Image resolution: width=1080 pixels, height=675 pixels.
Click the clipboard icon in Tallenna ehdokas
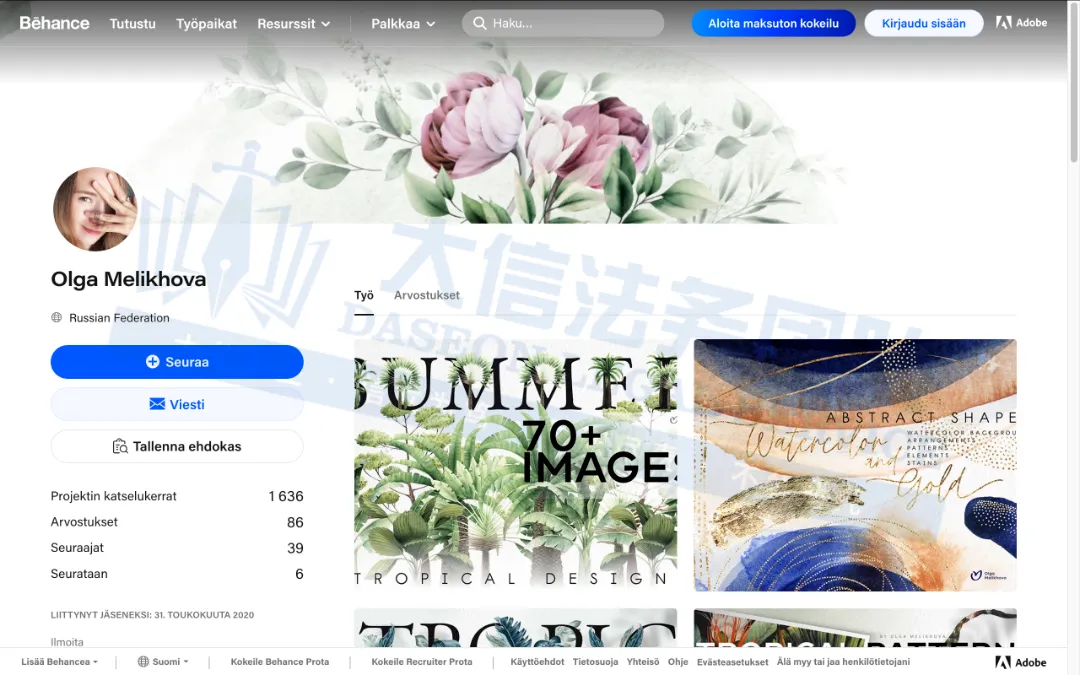click(x=120, y=446)
